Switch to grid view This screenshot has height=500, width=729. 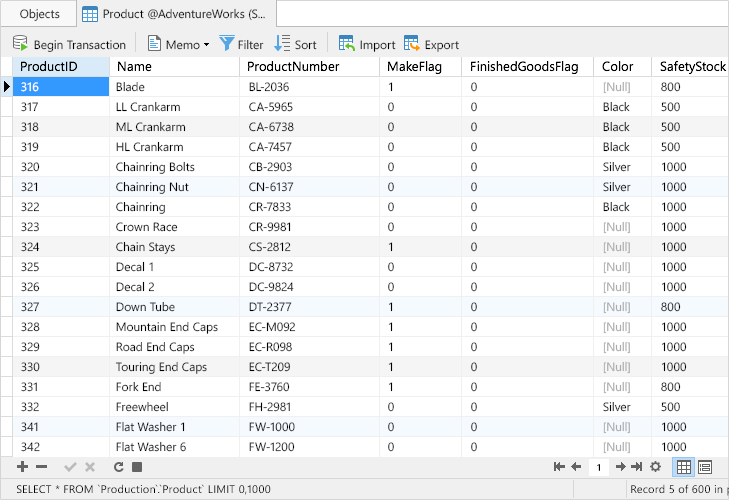(684, 467)
